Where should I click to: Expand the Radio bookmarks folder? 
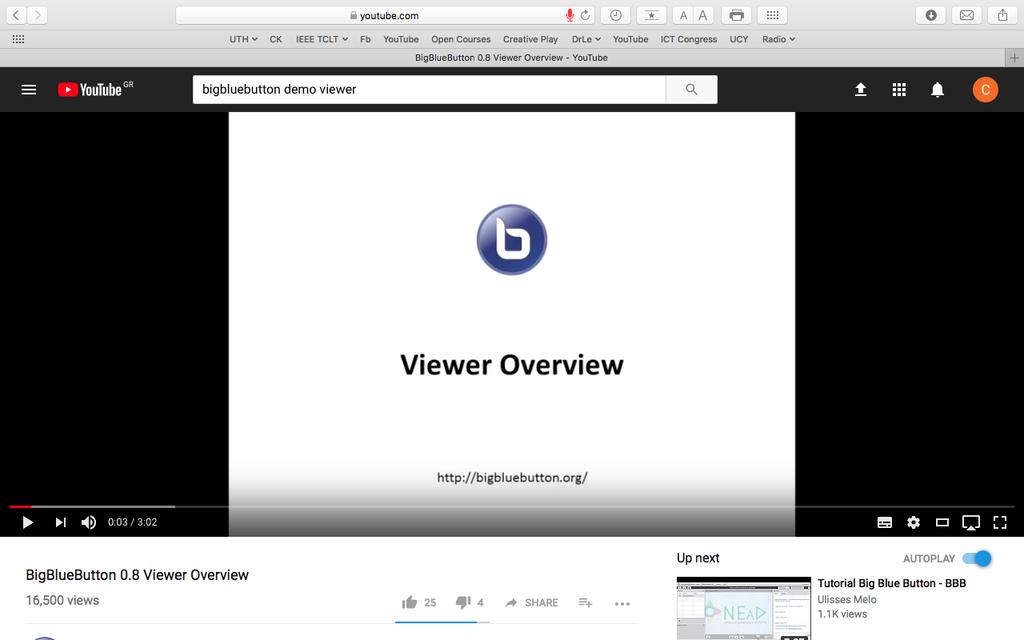(778, 39)
